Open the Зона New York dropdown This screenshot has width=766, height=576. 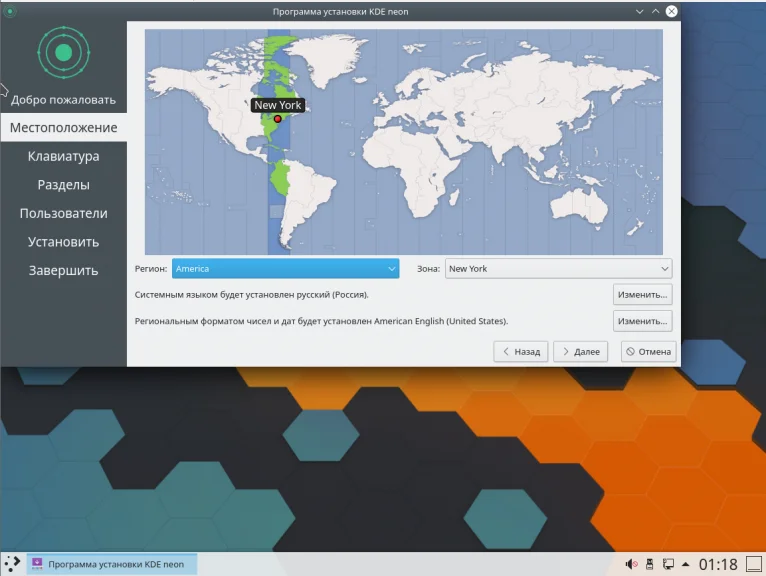click(x=558, y=269)
